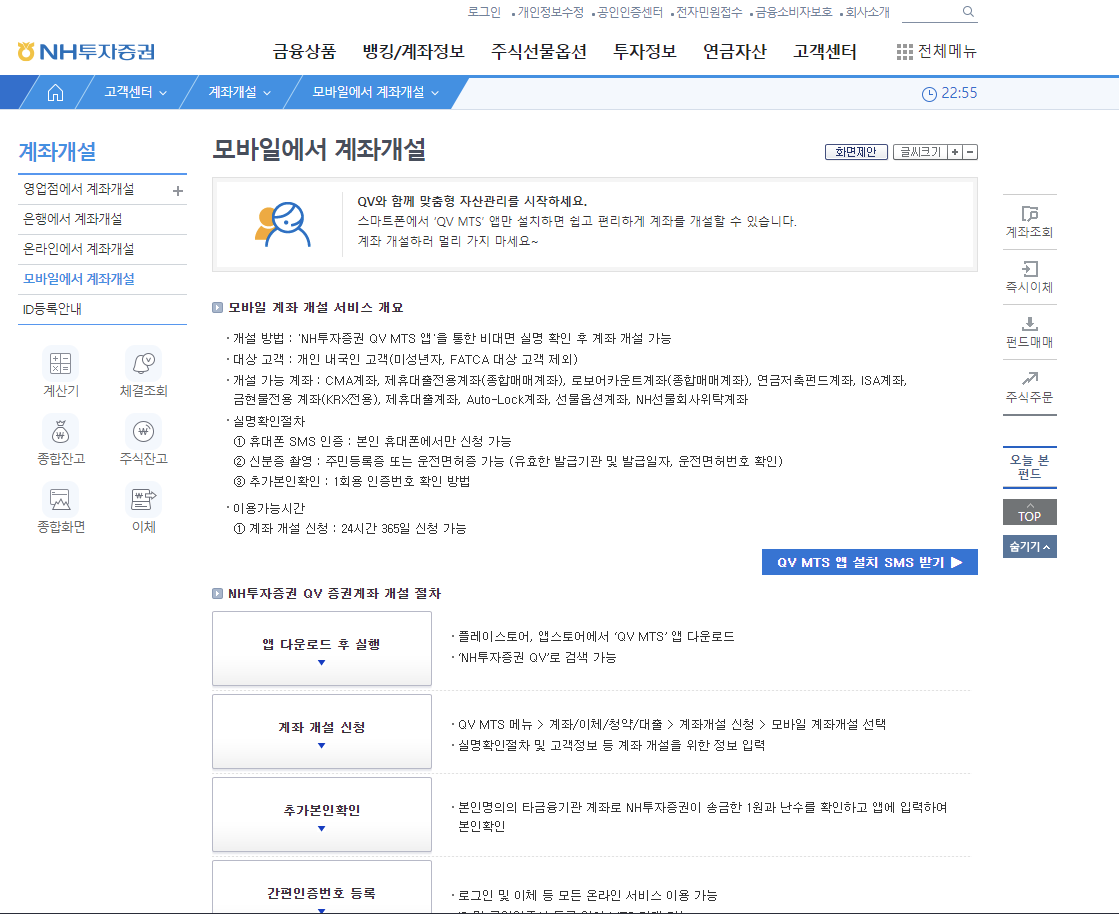
Task: Click 계좌조회 in right quick menu
Action: [x=1029, y=222]
